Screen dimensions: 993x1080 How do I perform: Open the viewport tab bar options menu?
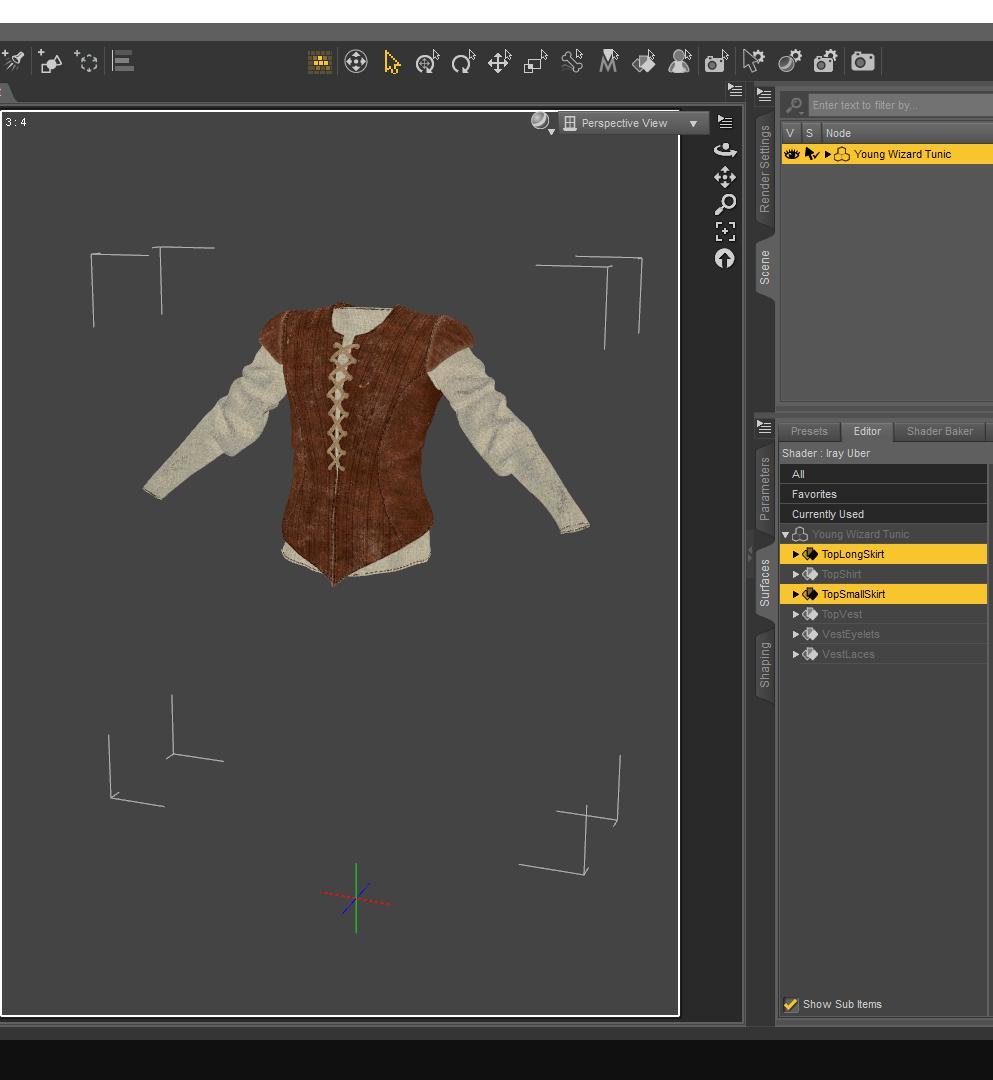click(x=735, y=90)
